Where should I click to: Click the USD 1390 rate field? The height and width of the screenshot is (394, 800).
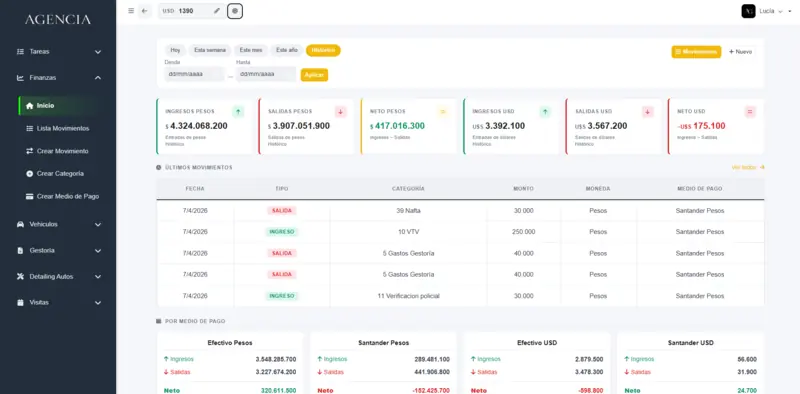[192, 11]
